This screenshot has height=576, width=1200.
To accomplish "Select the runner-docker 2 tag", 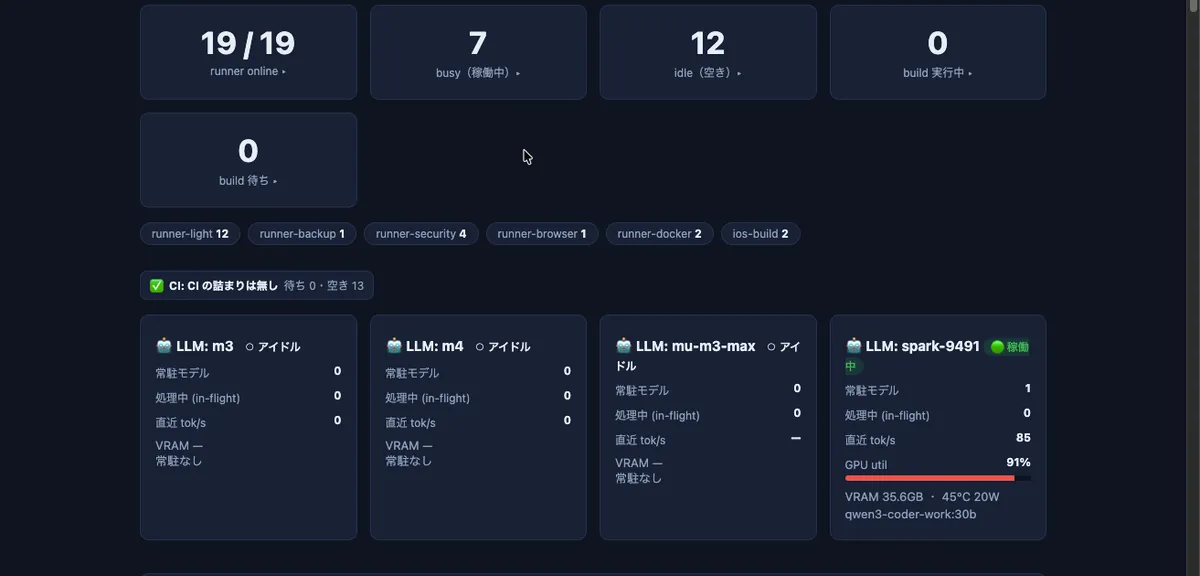I will click(659, 234).
